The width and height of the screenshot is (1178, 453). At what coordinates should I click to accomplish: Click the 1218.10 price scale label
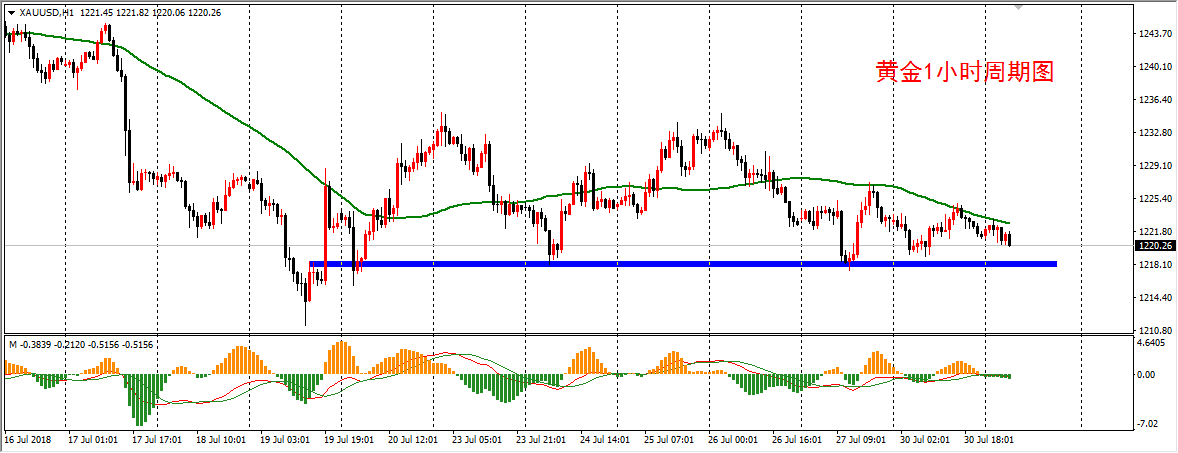(1154, 264)
